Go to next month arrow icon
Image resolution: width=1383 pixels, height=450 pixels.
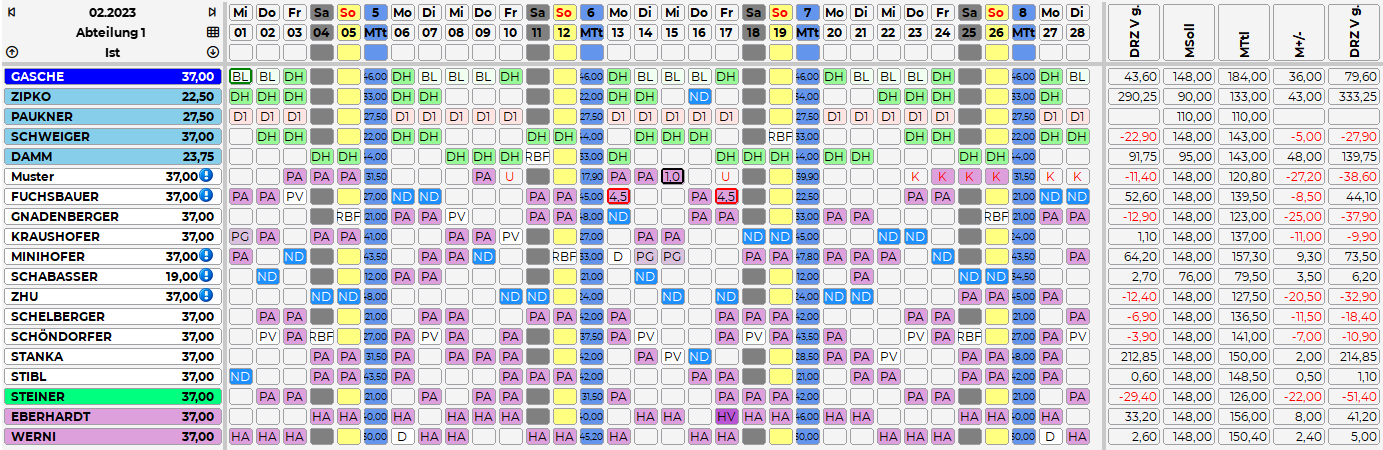coord(211,12)
